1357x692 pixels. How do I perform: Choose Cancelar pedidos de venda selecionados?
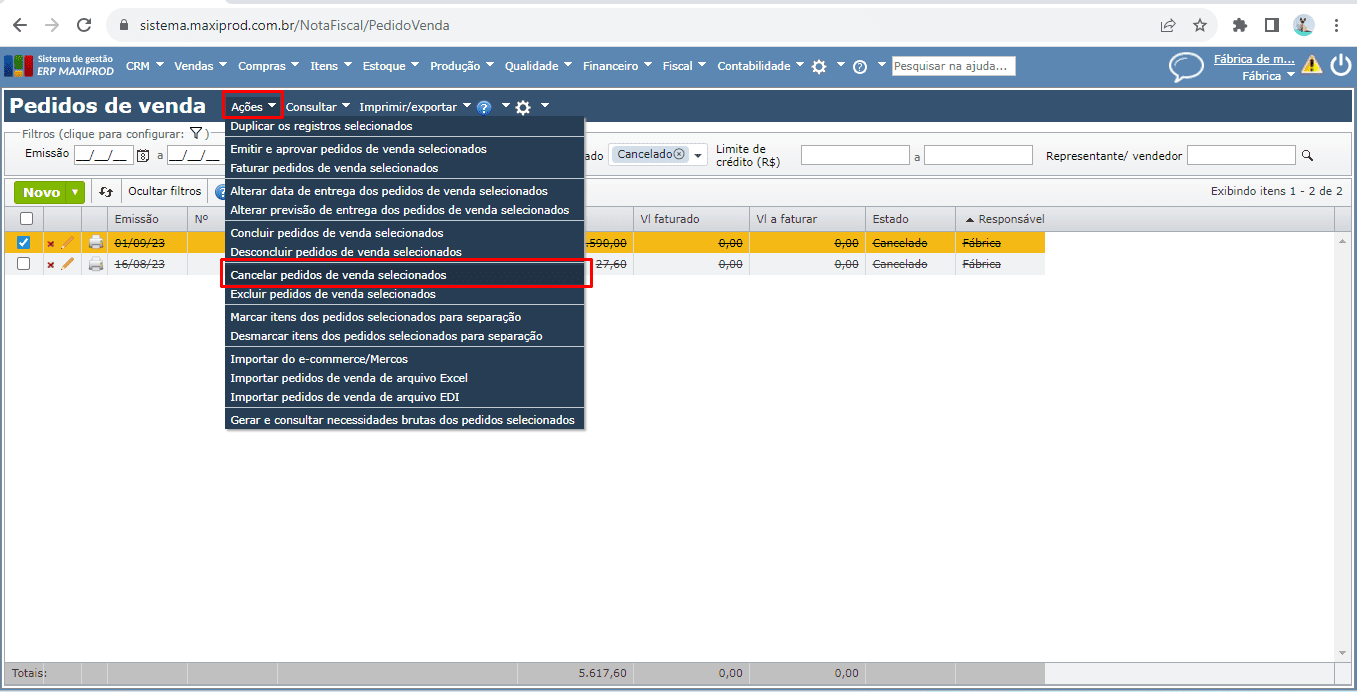pos(404,274)
